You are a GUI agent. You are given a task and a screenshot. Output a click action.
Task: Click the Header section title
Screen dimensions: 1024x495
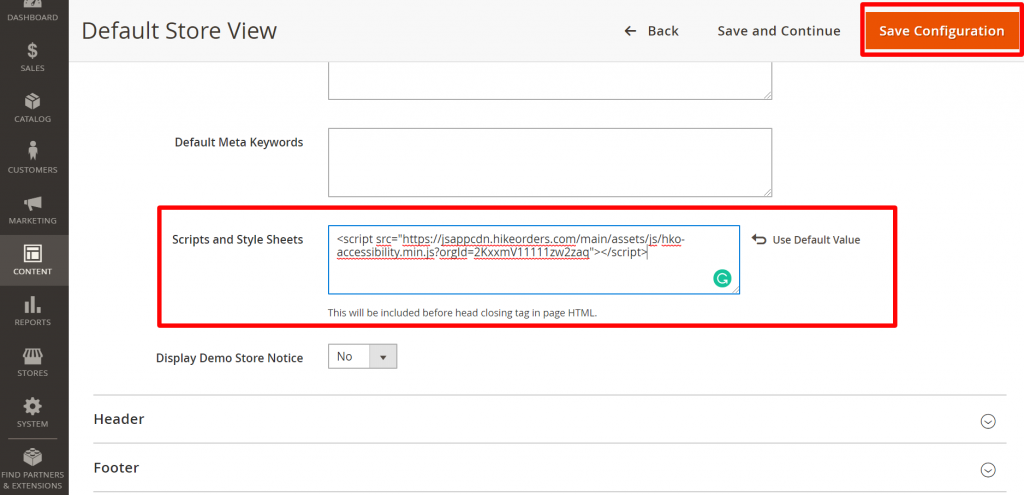(x=119, y=419)
